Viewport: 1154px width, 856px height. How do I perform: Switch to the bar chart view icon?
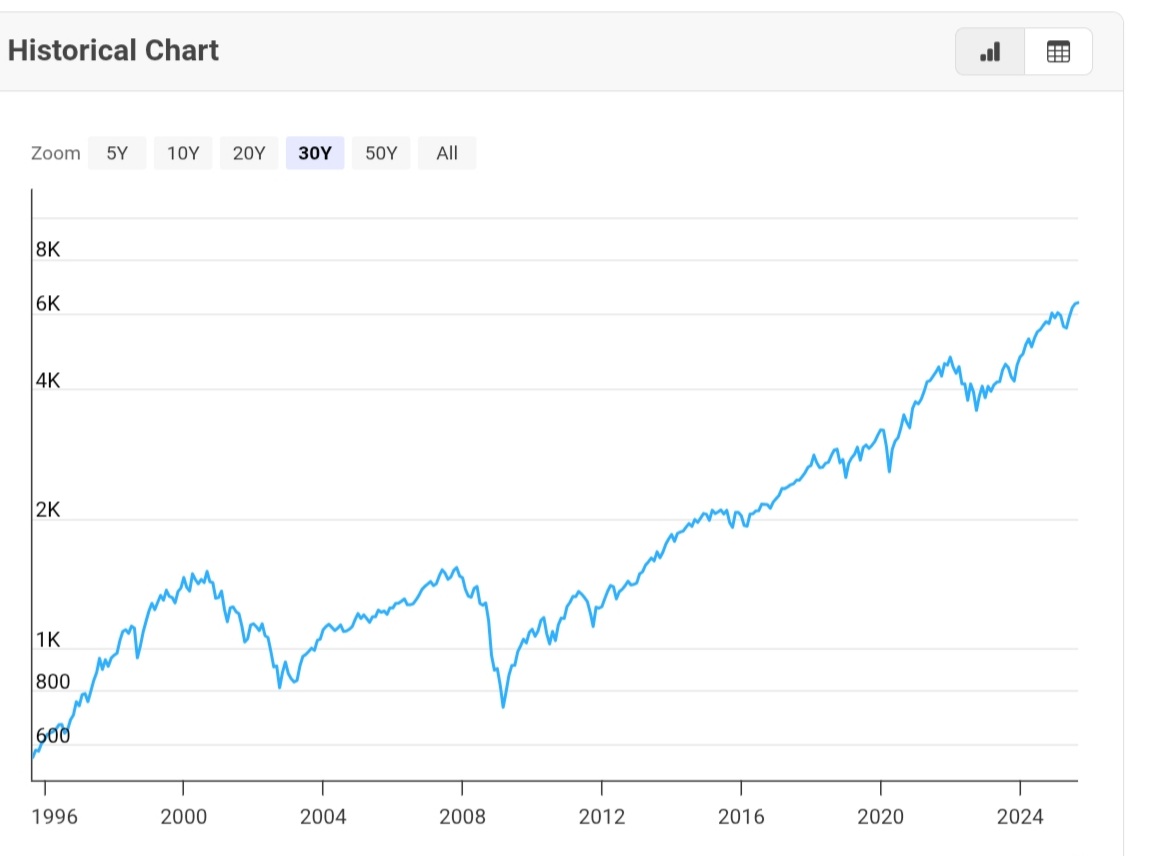coord(990,52)
